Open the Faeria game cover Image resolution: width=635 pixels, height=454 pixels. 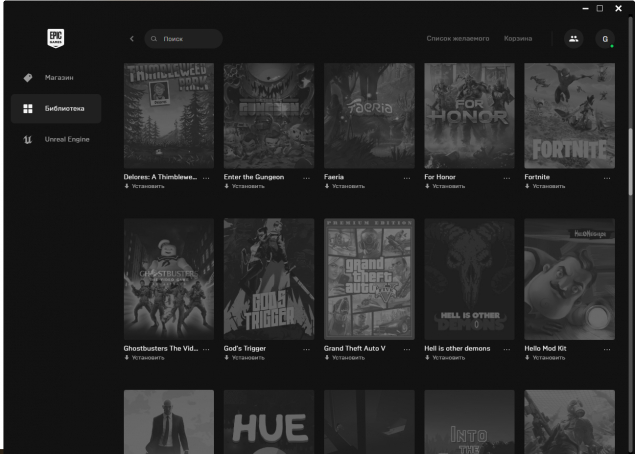369,115
